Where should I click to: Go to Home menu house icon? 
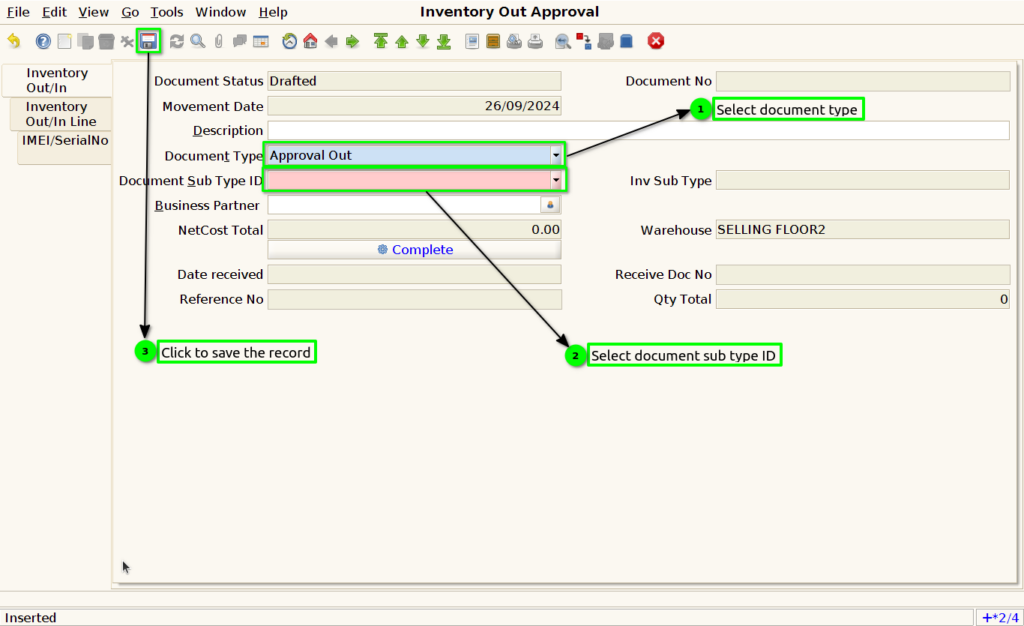(310, 41)
